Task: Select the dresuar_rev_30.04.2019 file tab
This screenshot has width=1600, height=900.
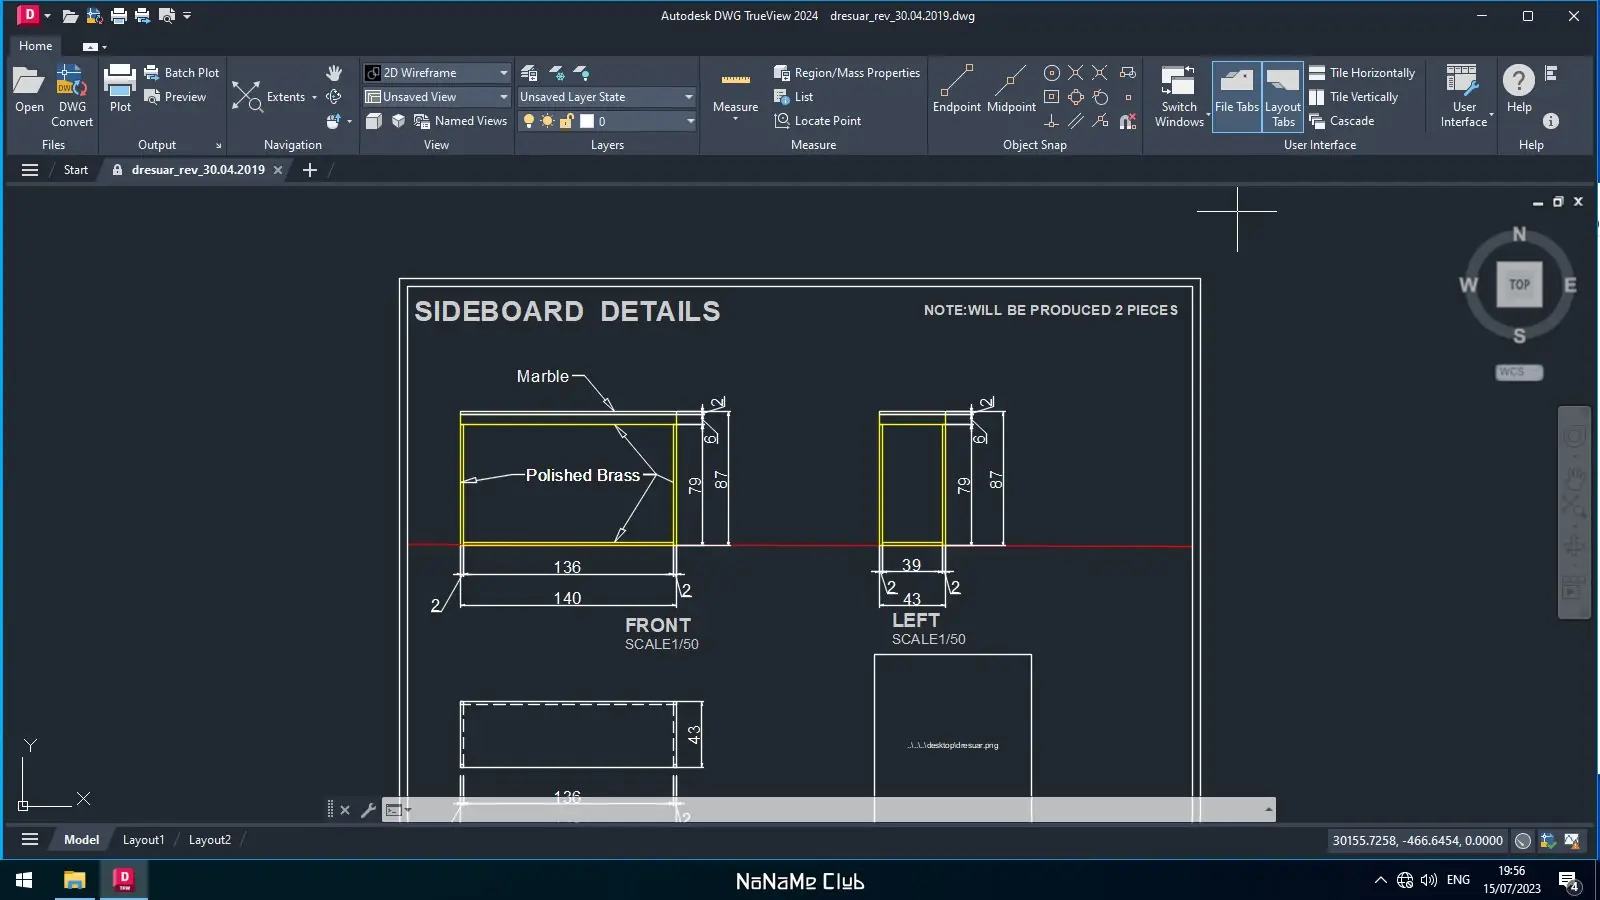Action: click(x=198, y=170)
